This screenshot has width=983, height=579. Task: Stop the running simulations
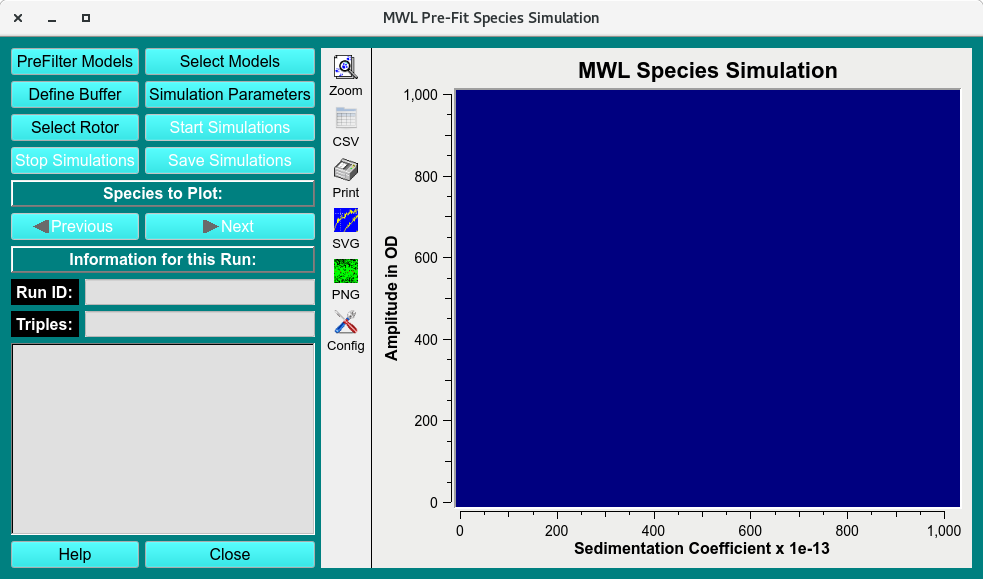point(74,160)
